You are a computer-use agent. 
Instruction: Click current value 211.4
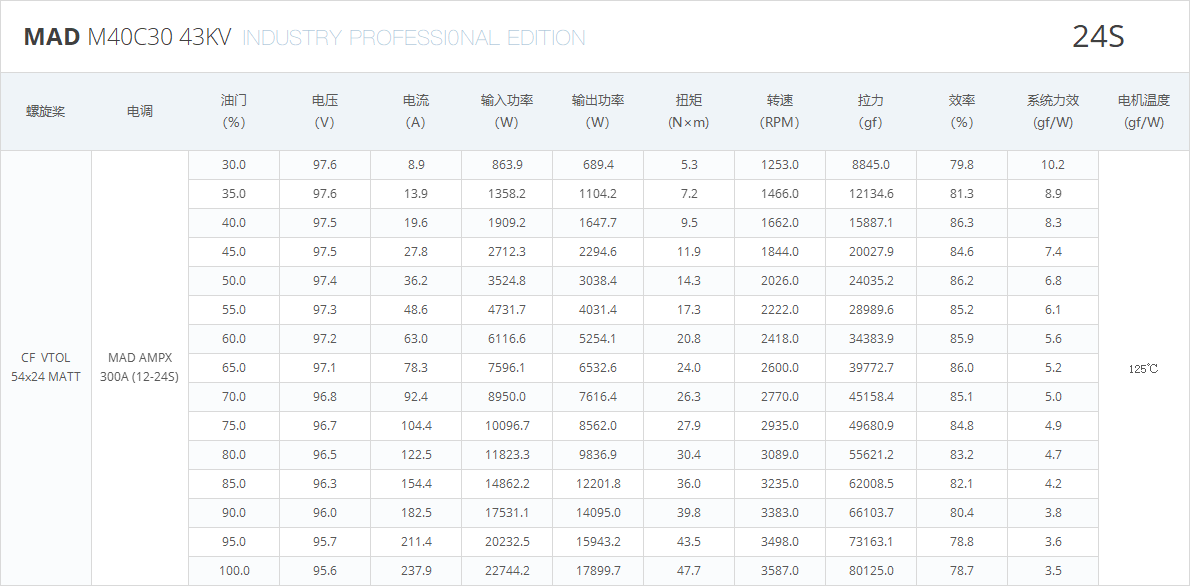click(416, 541)
